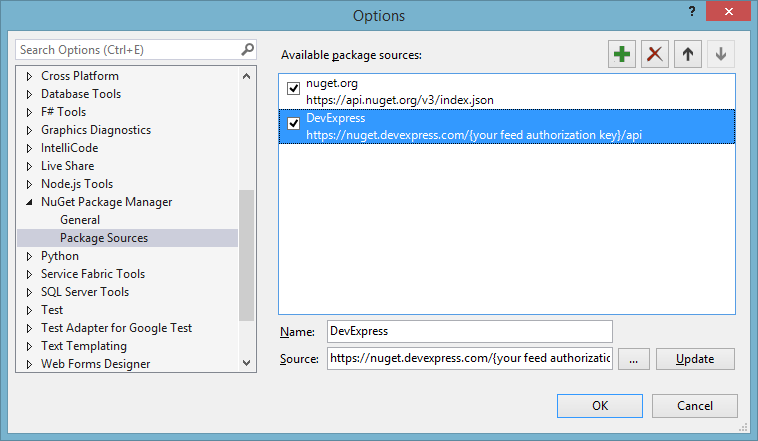The image size is (758, 441).
Task: Expand the IntelliCode node
Action: point(29,148)
